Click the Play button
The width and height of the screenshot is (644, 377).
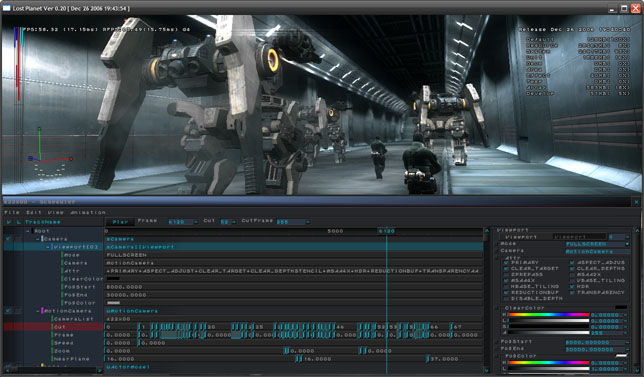point(120,222)
